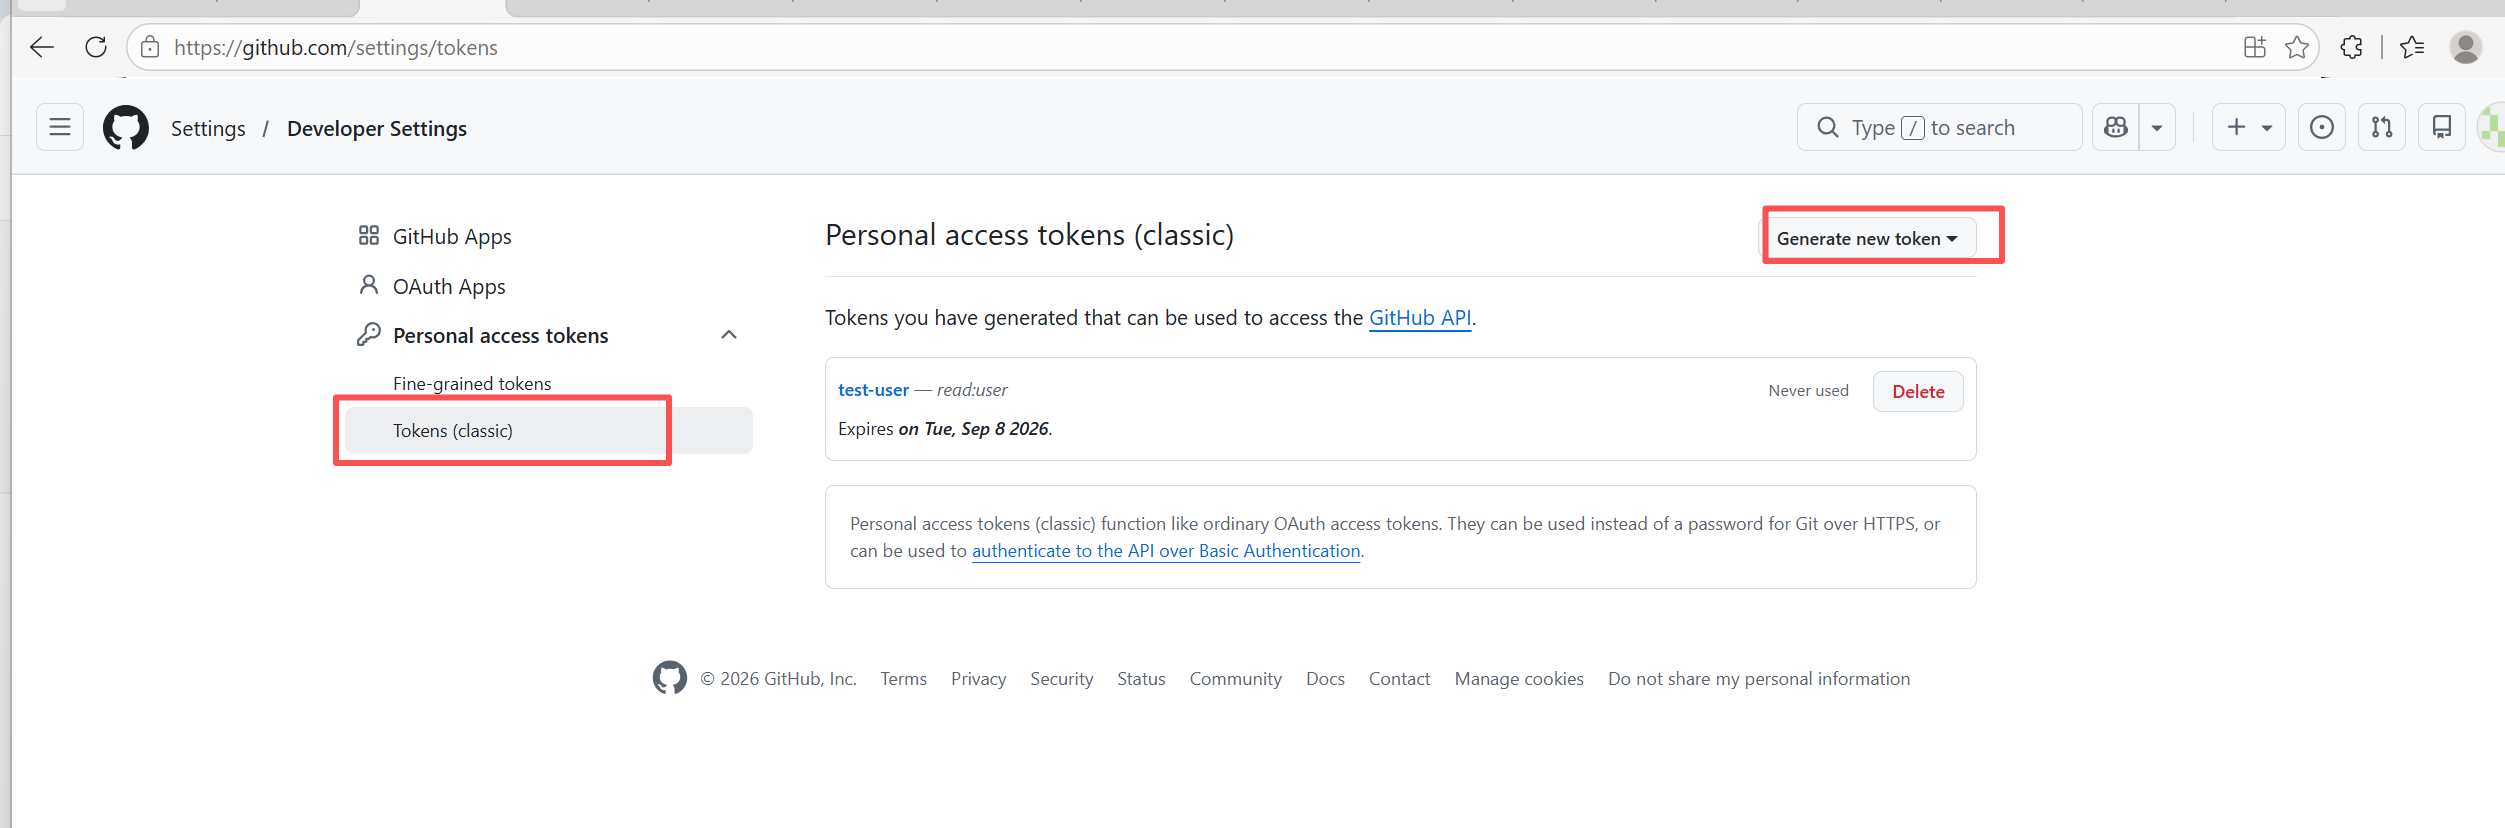2505x828 pixels.
Task: Click the Personal access tokens (classic) heading
Action: coord(1030,235)
